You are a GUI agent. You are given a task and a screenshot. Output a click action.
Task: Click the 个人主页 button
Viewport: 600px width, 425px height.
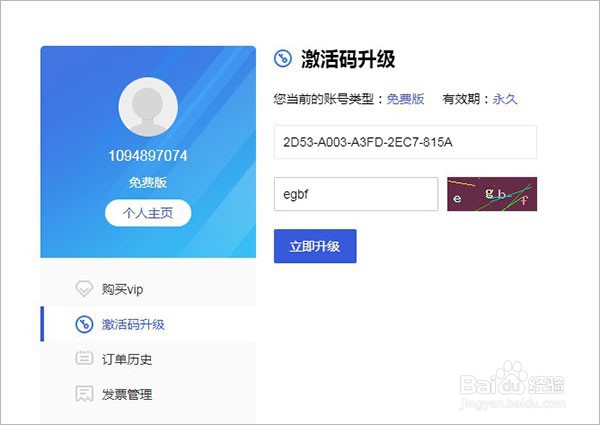(x=148, y=213)
